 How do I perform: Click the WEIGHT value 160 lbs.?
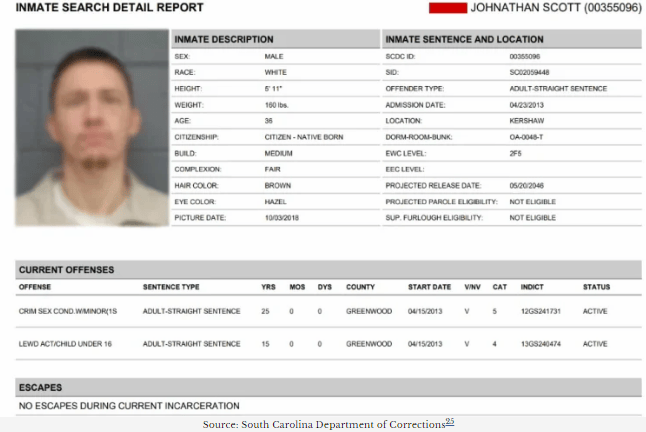click(x=276, y=105)
